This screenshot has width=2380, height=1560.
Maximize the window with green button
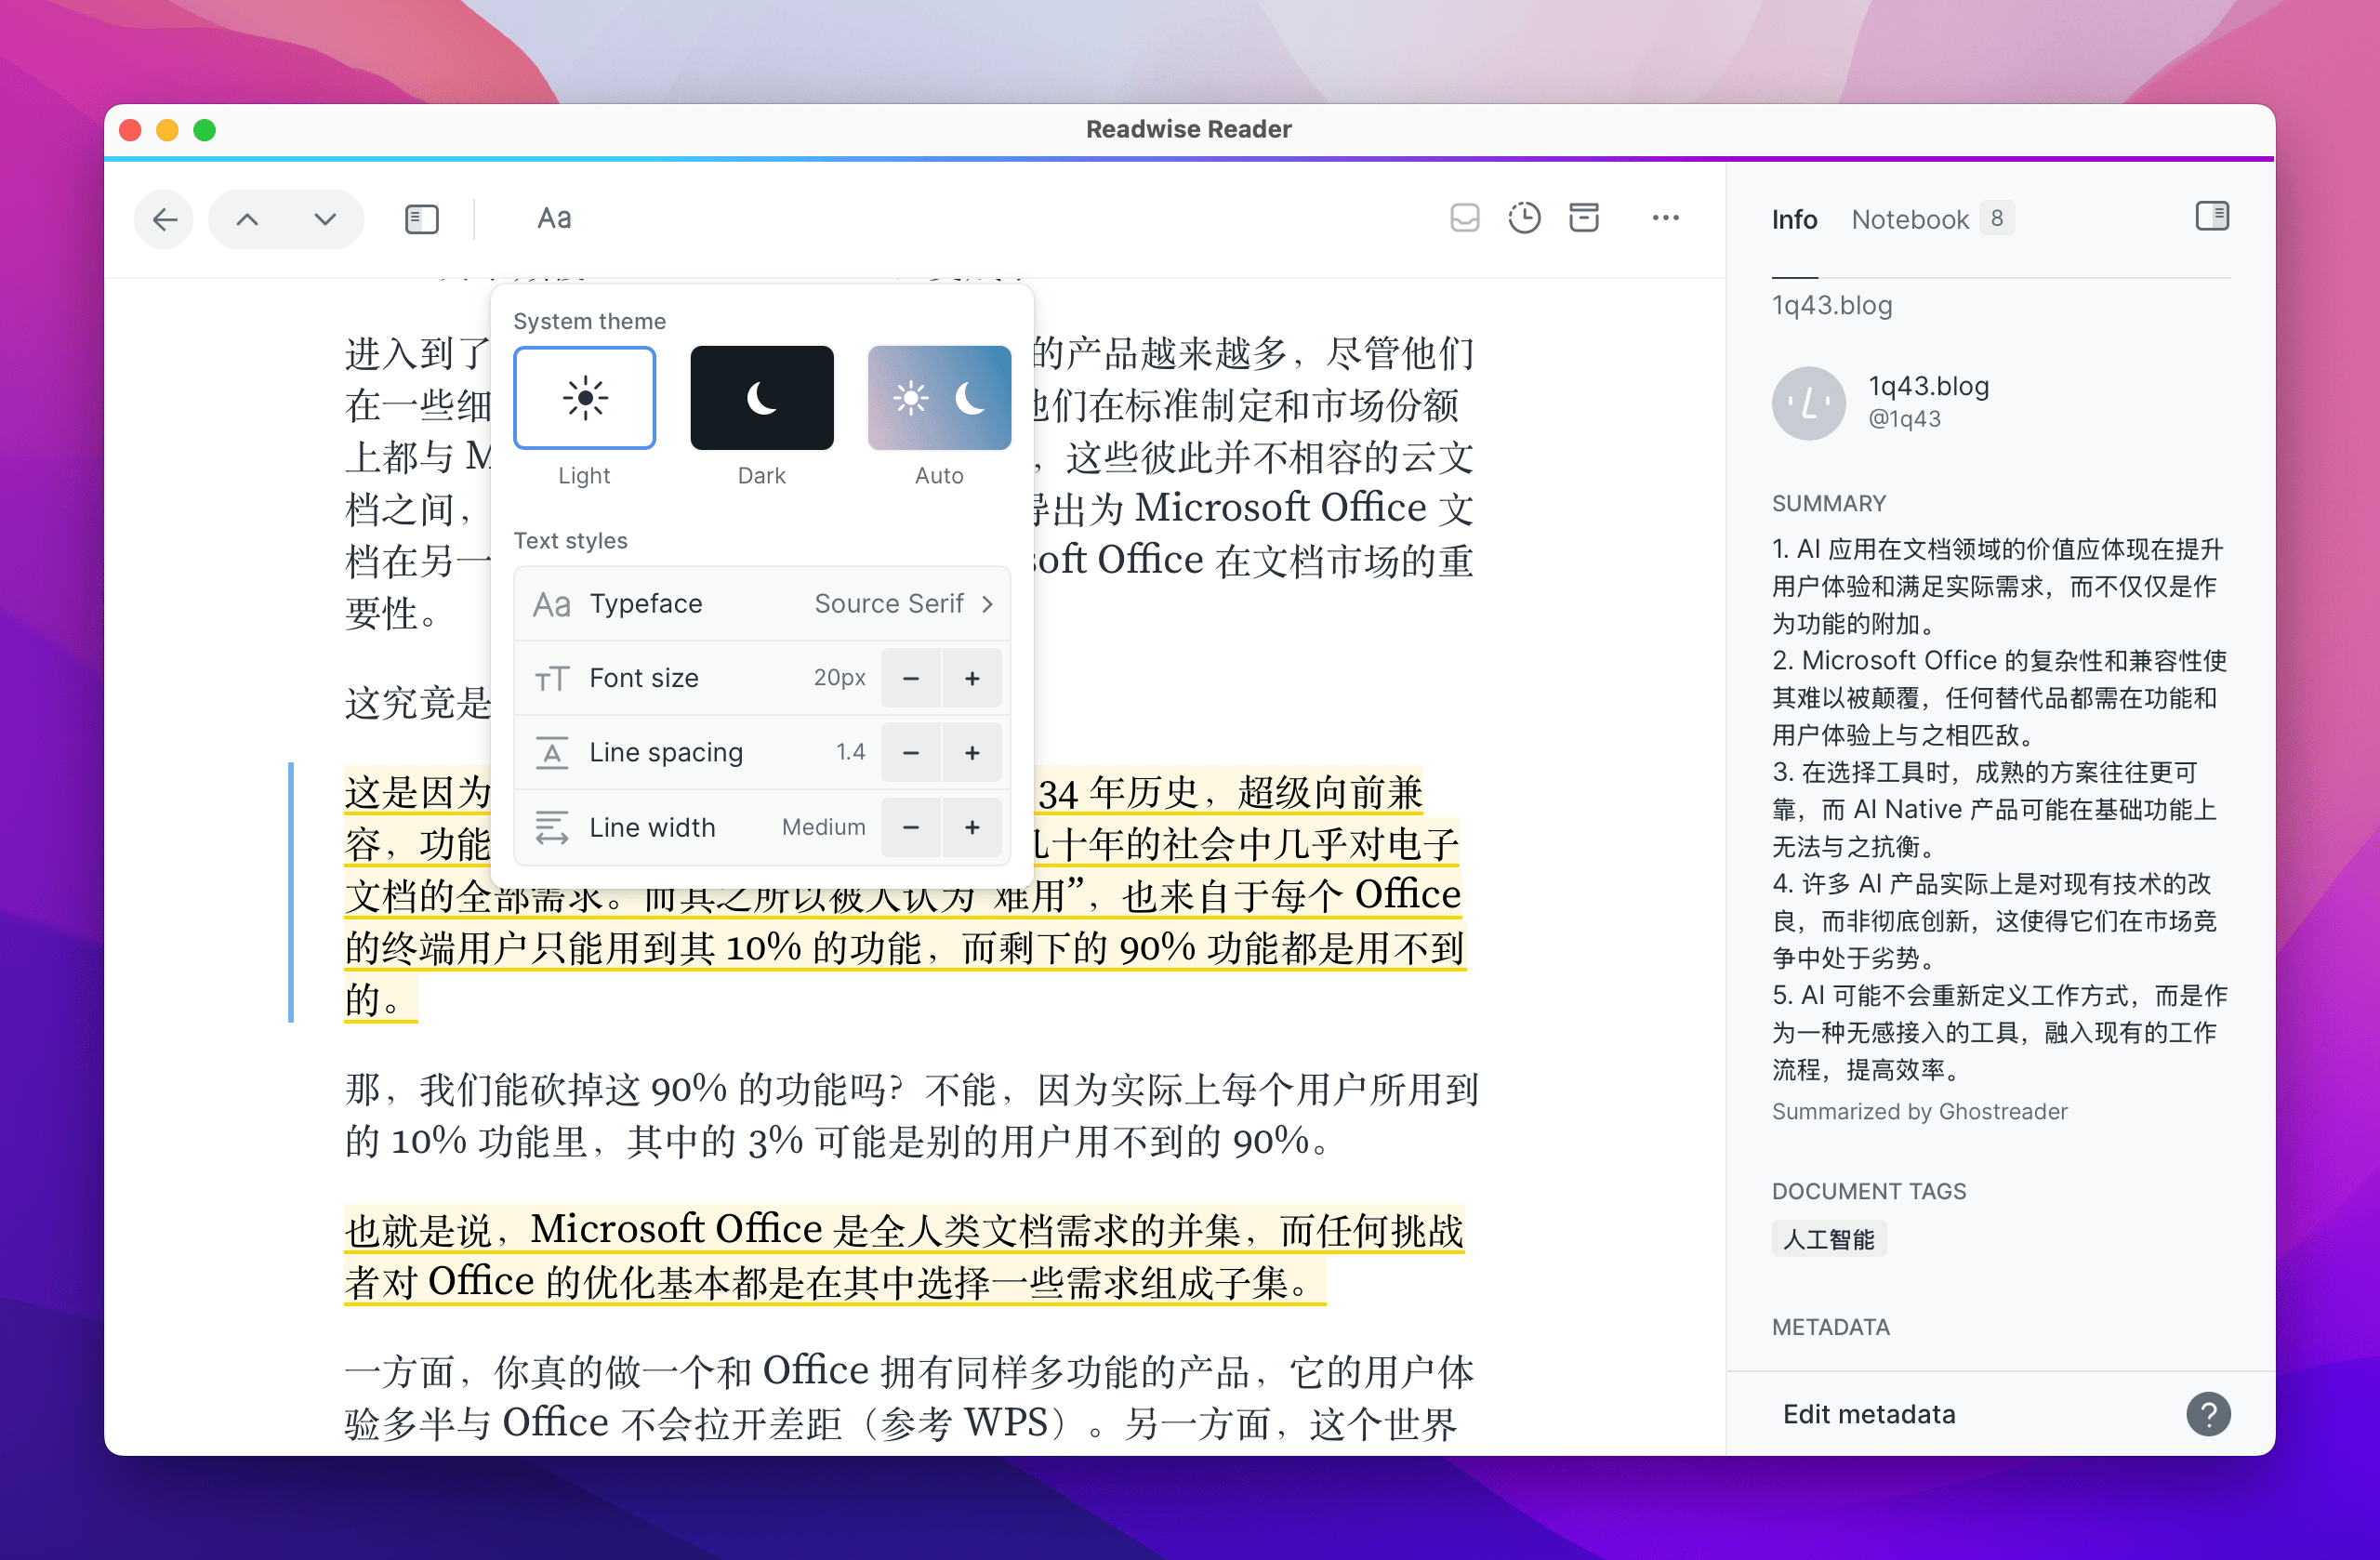[x=204, y=130]
